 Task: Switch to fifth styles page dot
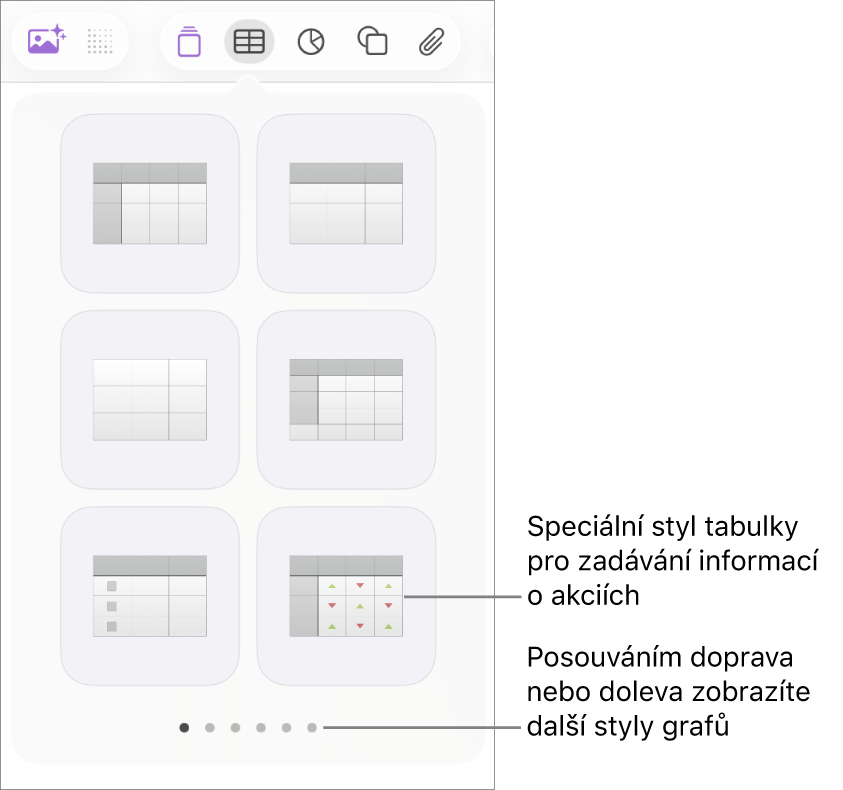coord(286,728)
